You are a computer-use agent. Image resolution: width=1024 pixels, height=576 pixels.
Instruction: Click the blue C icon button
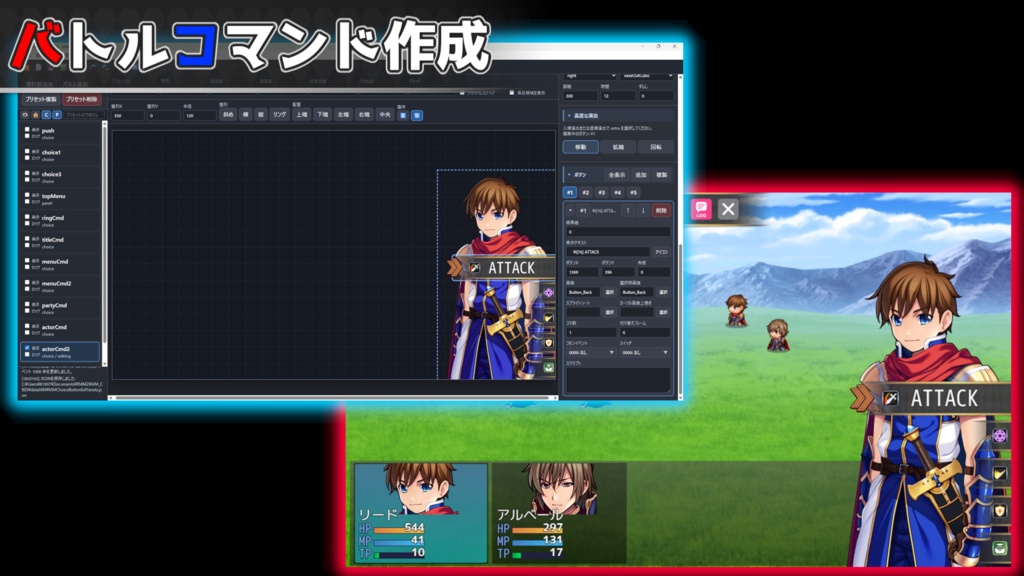[x=46, y=115]
